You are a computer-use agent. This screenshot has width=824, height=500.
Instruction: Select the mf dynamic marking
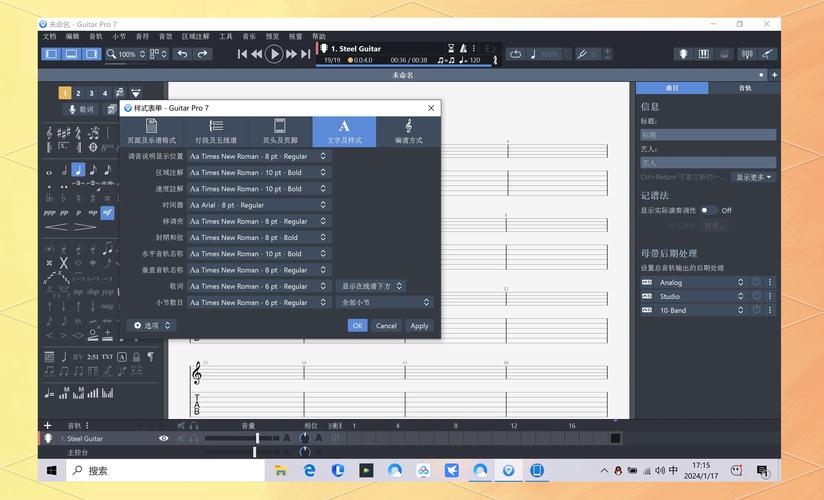click(107, 212)
